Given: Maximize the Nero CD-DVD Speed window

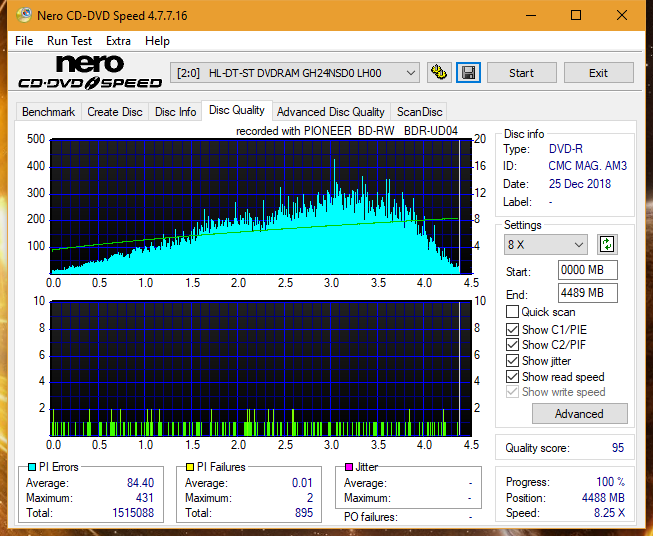Looking at the screenshot, I should coord(576,15).
